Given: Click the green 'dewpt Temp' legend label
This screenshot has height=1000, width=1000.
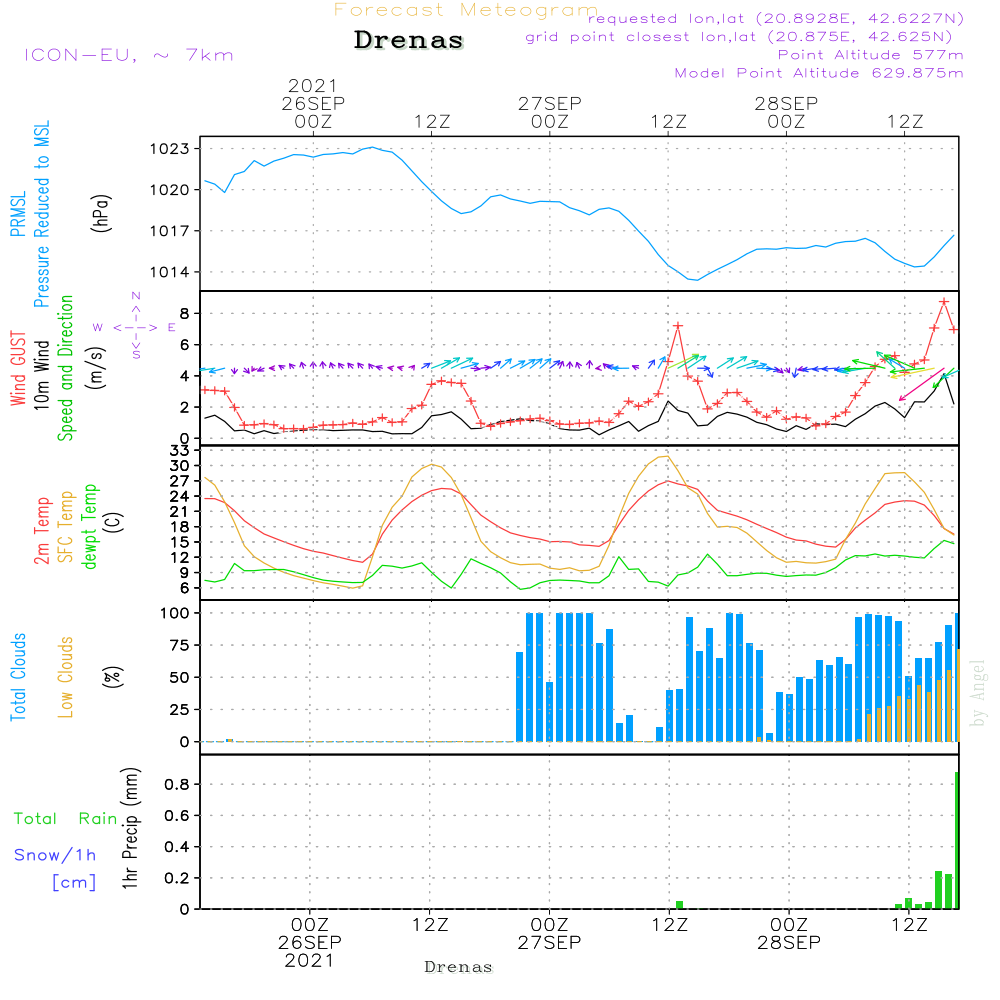Looking at the screenshot, I should 90,527.
